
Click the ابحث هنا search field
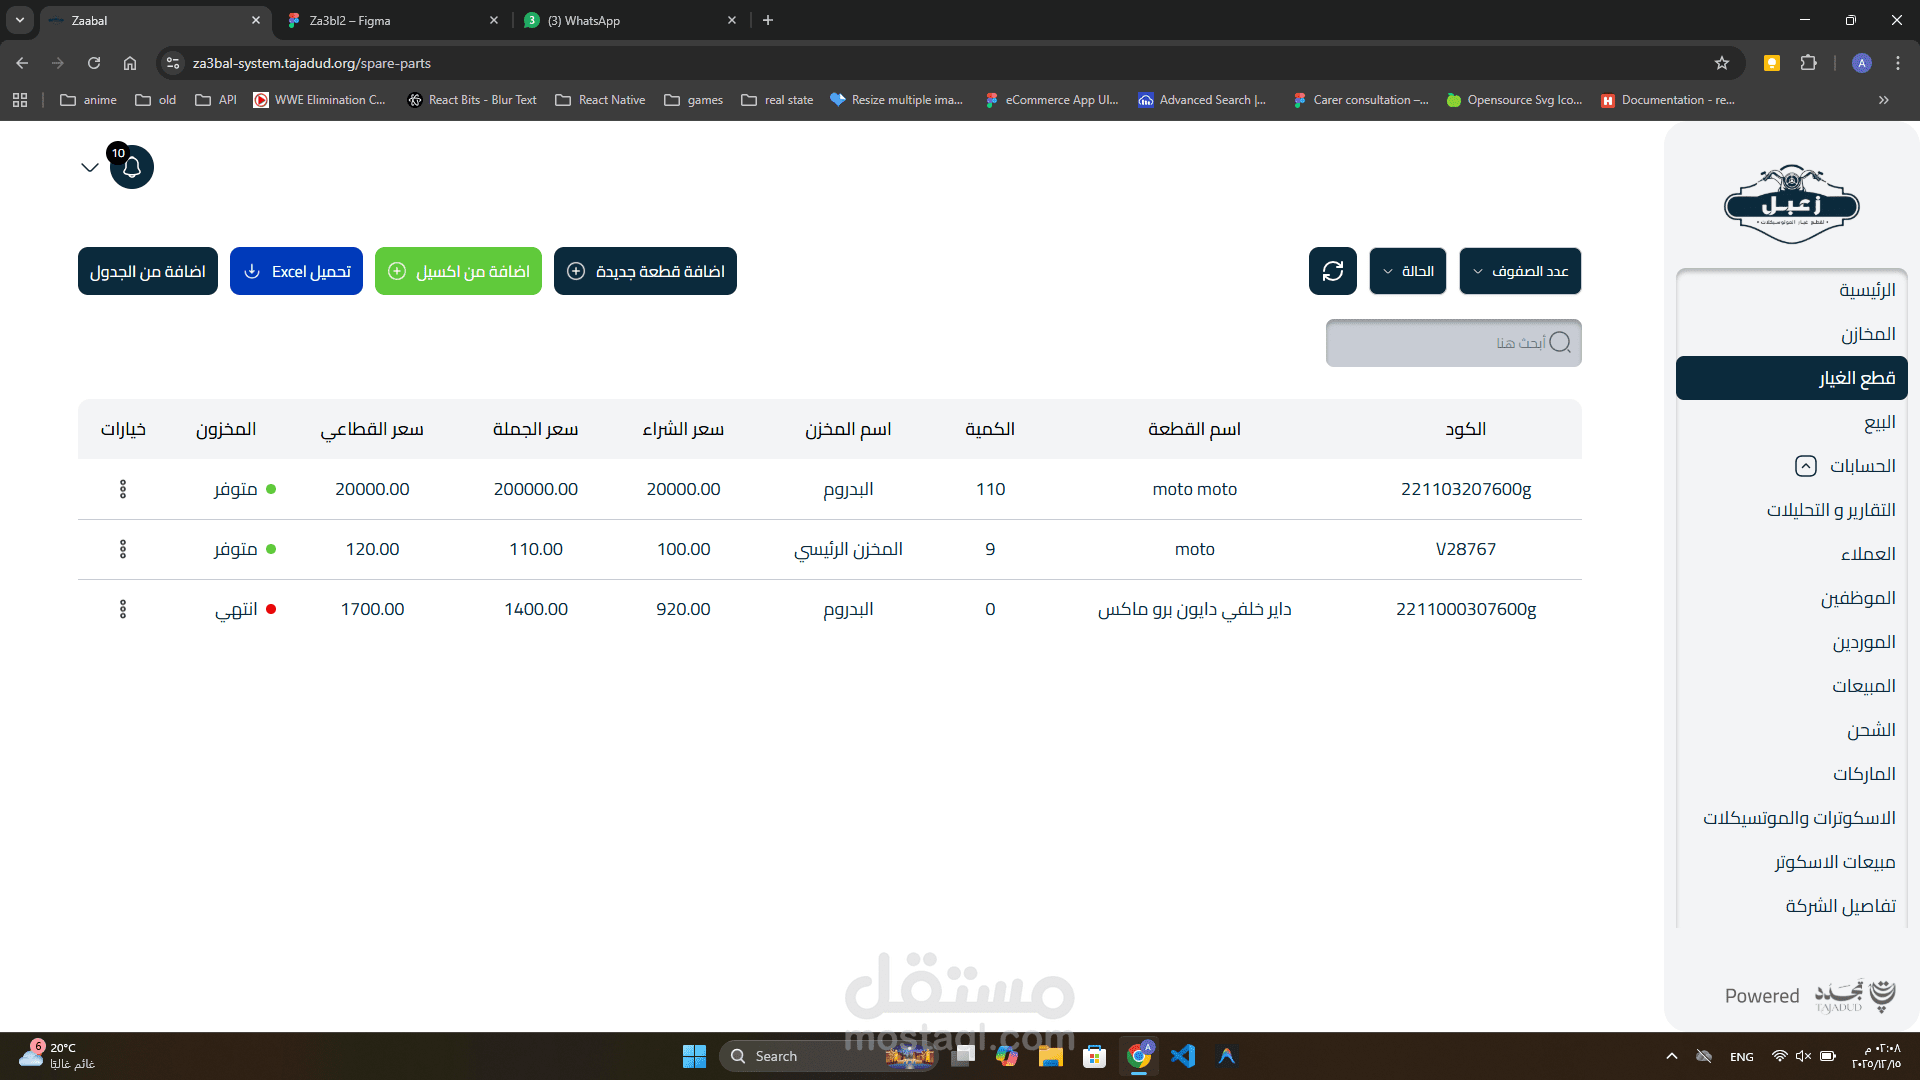1430,343
